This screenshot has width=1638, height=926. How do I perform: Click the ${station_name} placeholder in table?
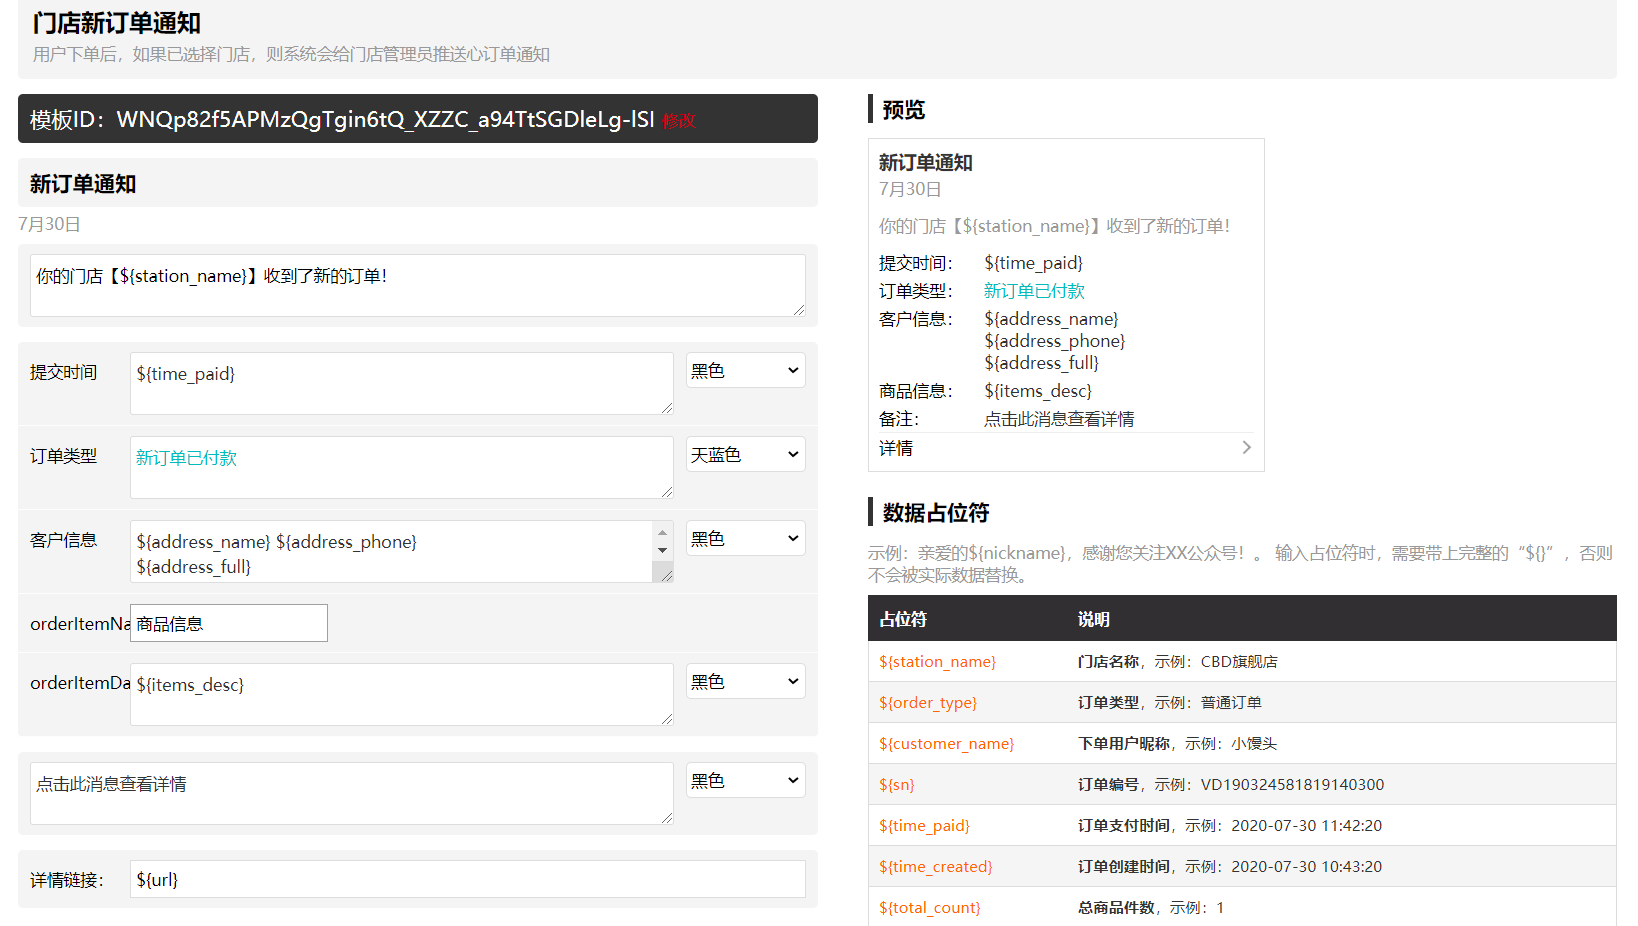tap(937, 662)
